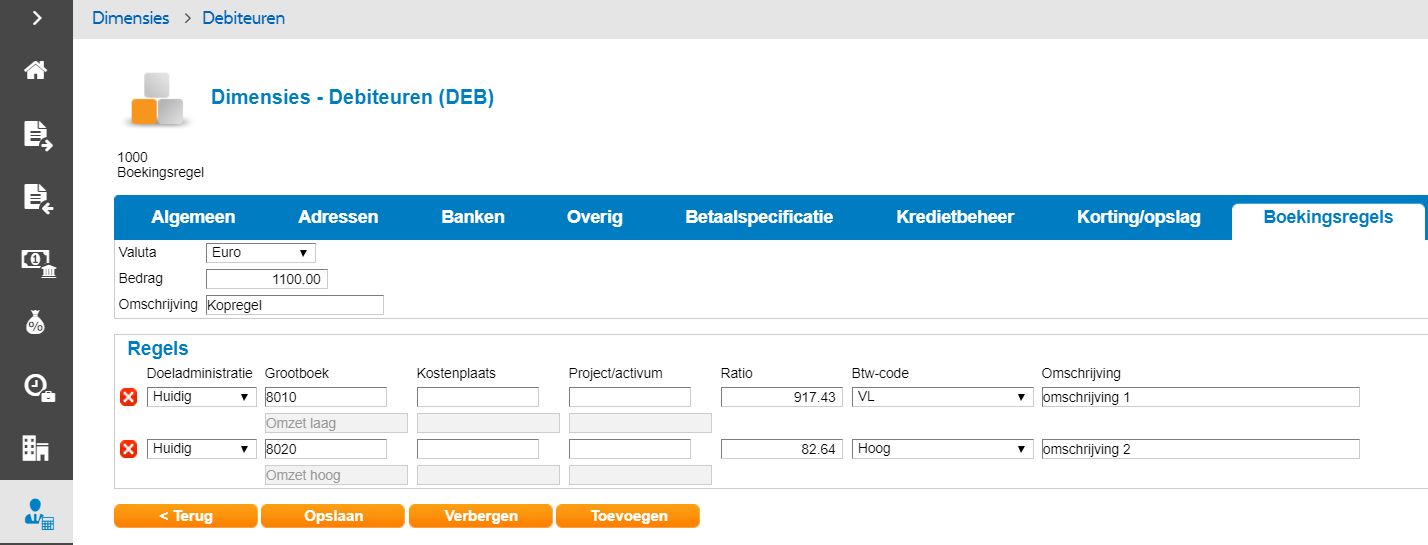Open the Hoog Btw-code dropdown
Screen dimensions: 1428x545
[942, 449]
